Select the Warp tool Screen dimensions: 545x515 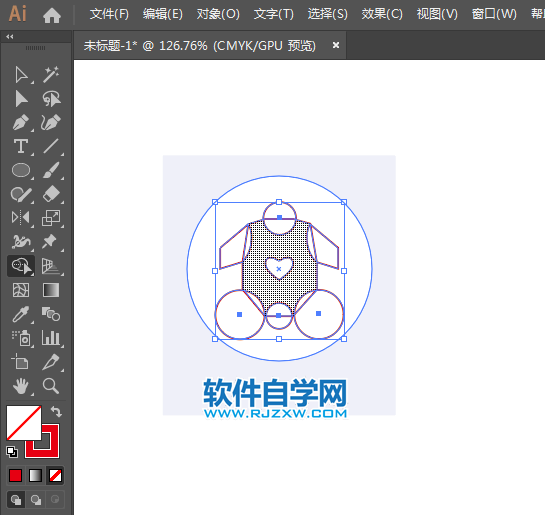[21, 241]
